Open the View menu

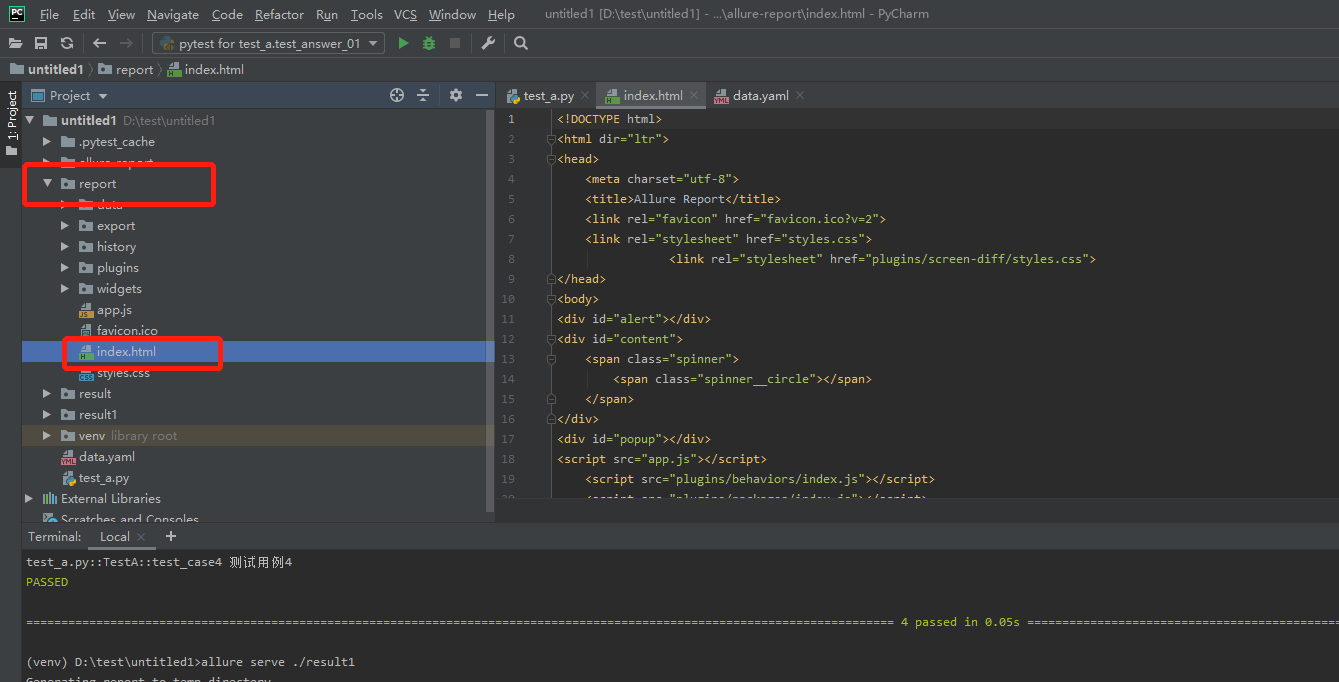pyautogui.click(x=121, y=15)
